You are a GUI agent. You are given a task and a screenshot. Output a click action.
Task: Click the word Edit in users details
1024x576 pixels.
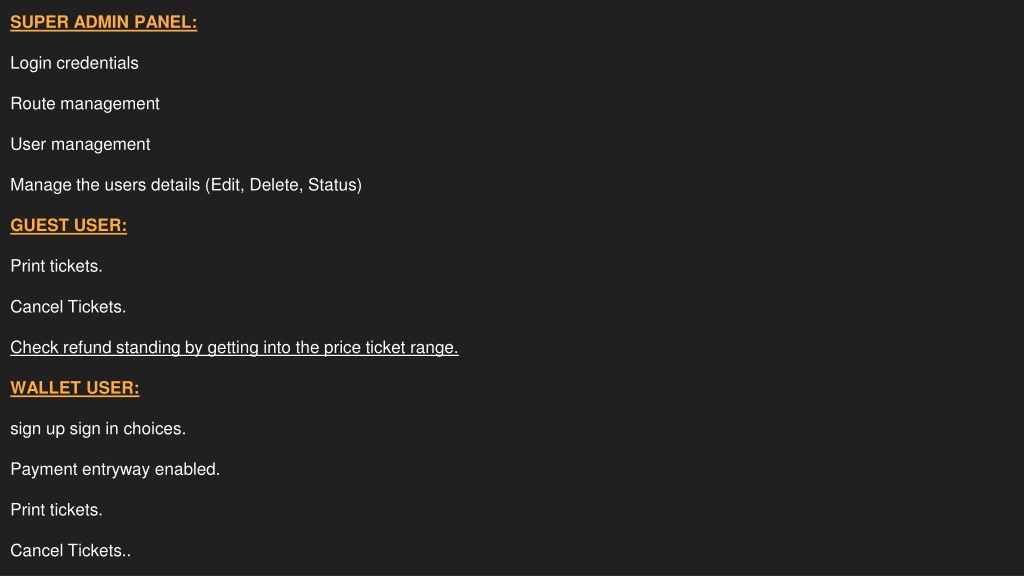point(225,185)
